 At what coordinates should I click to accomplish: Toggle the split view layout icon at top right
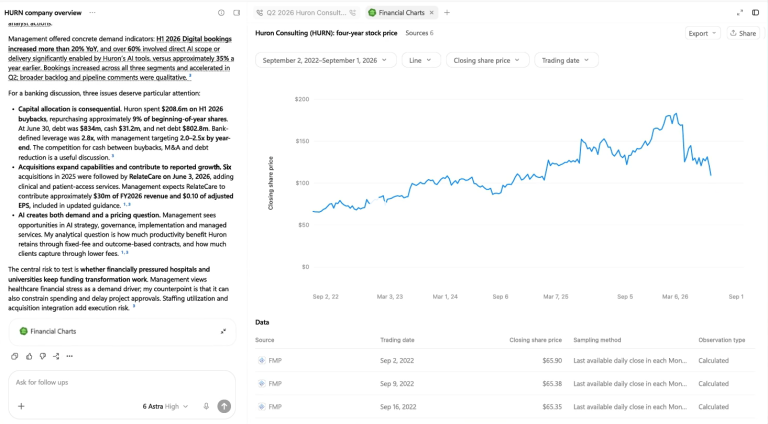point(755,13)
